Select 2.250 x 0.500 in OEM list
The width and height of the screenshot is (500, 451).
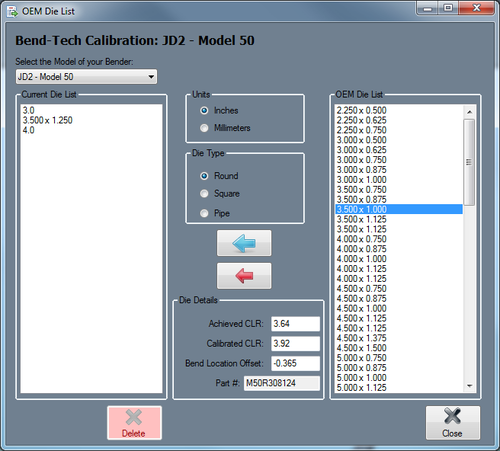click(399, 110)
